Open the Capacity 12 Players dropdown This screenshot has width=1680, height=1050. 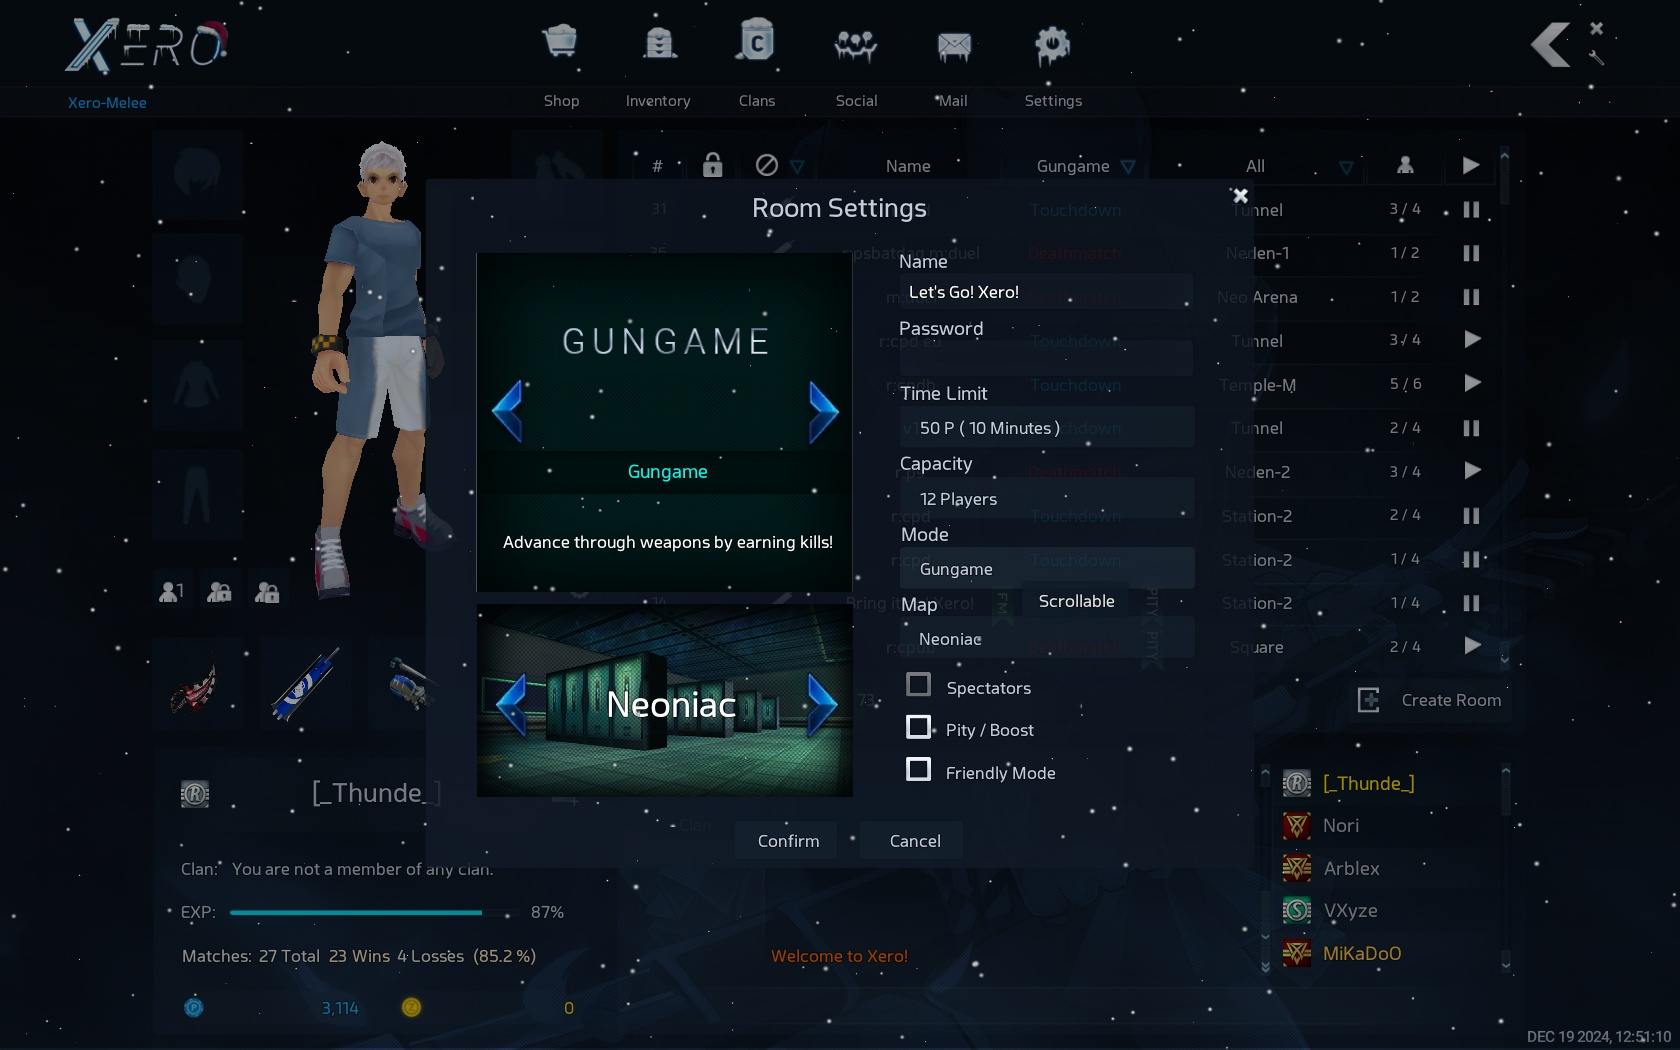click(1046, 499)
